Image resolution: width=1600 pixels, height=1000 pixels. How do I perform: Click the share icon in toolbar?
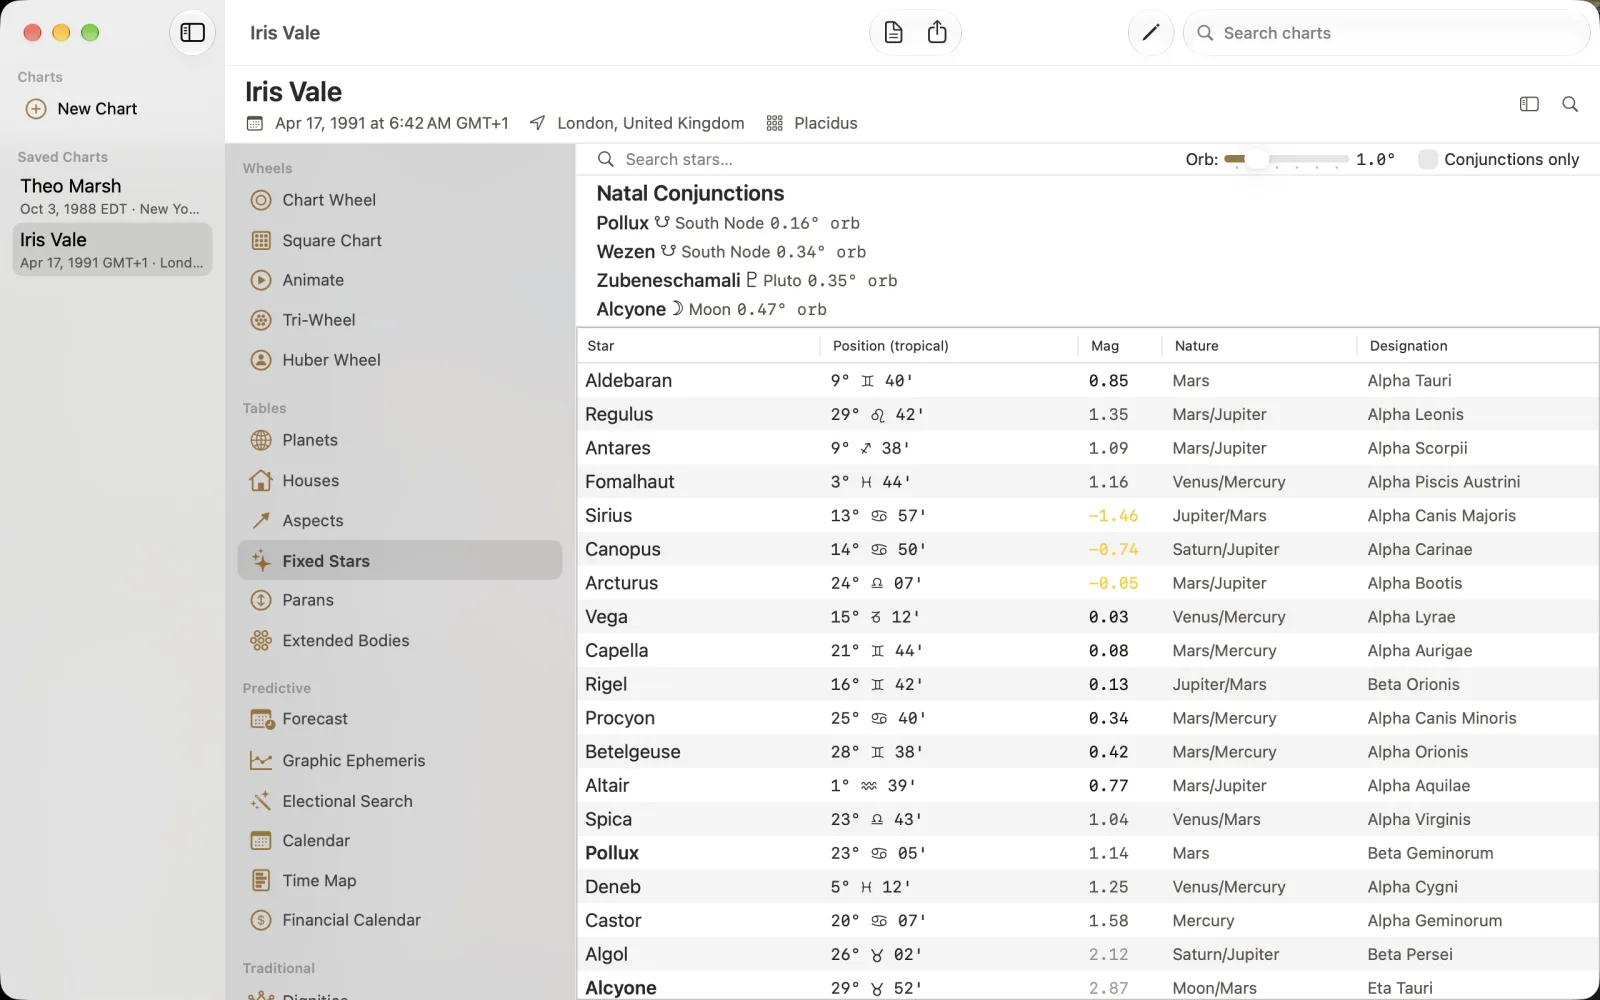(x=937, y=33)
